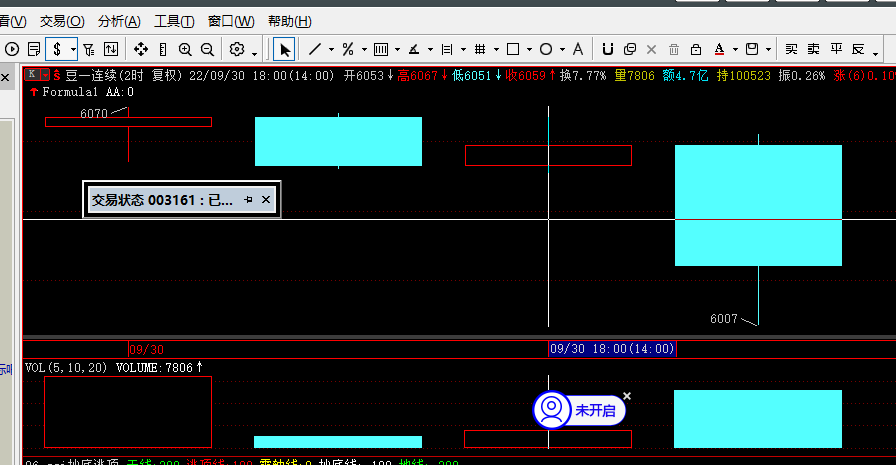Open the 帮助(H) menu
Screen dimensions: 896x465
point(290,22)
